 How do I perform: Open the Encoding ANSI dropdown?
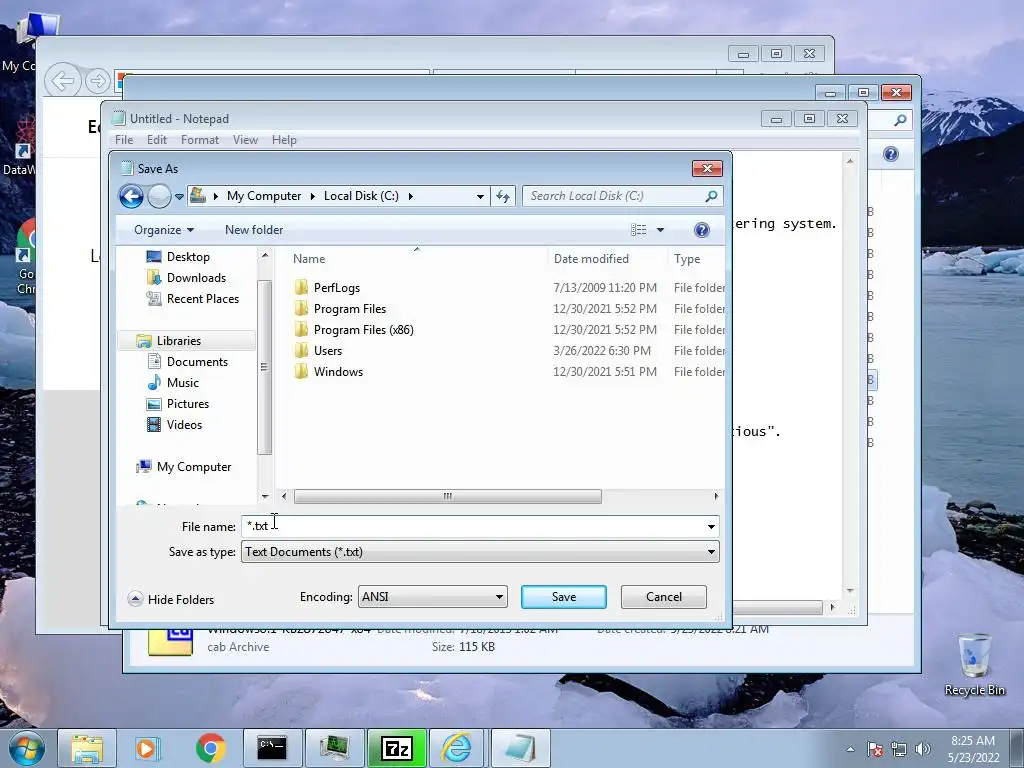[432, 597]
